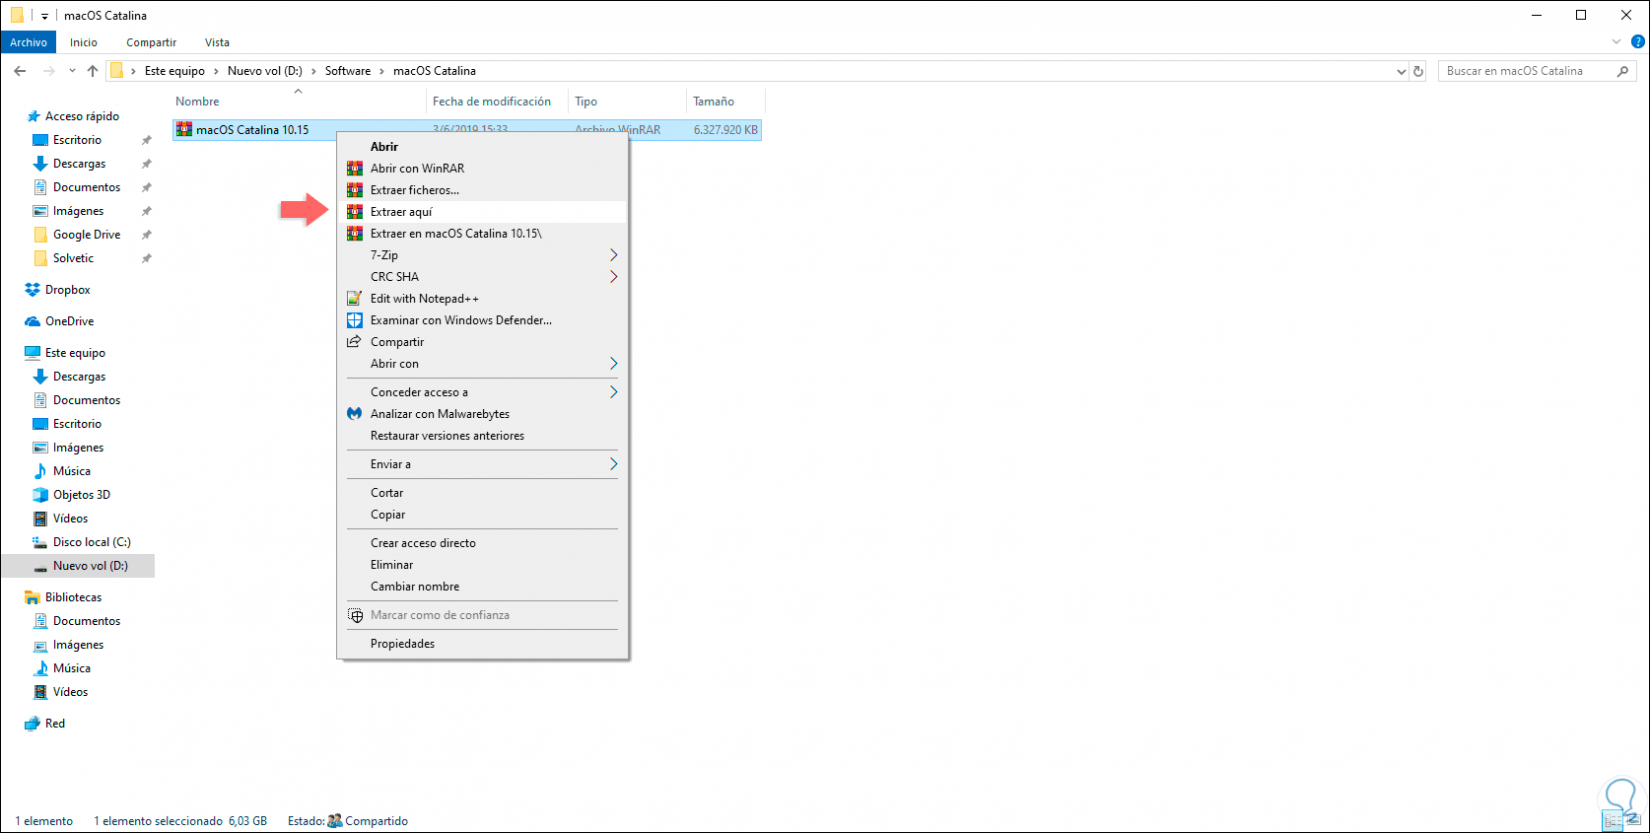
Task: Open the Customize Quick Access Toolbar dropdown
Action: click(44, 16)
